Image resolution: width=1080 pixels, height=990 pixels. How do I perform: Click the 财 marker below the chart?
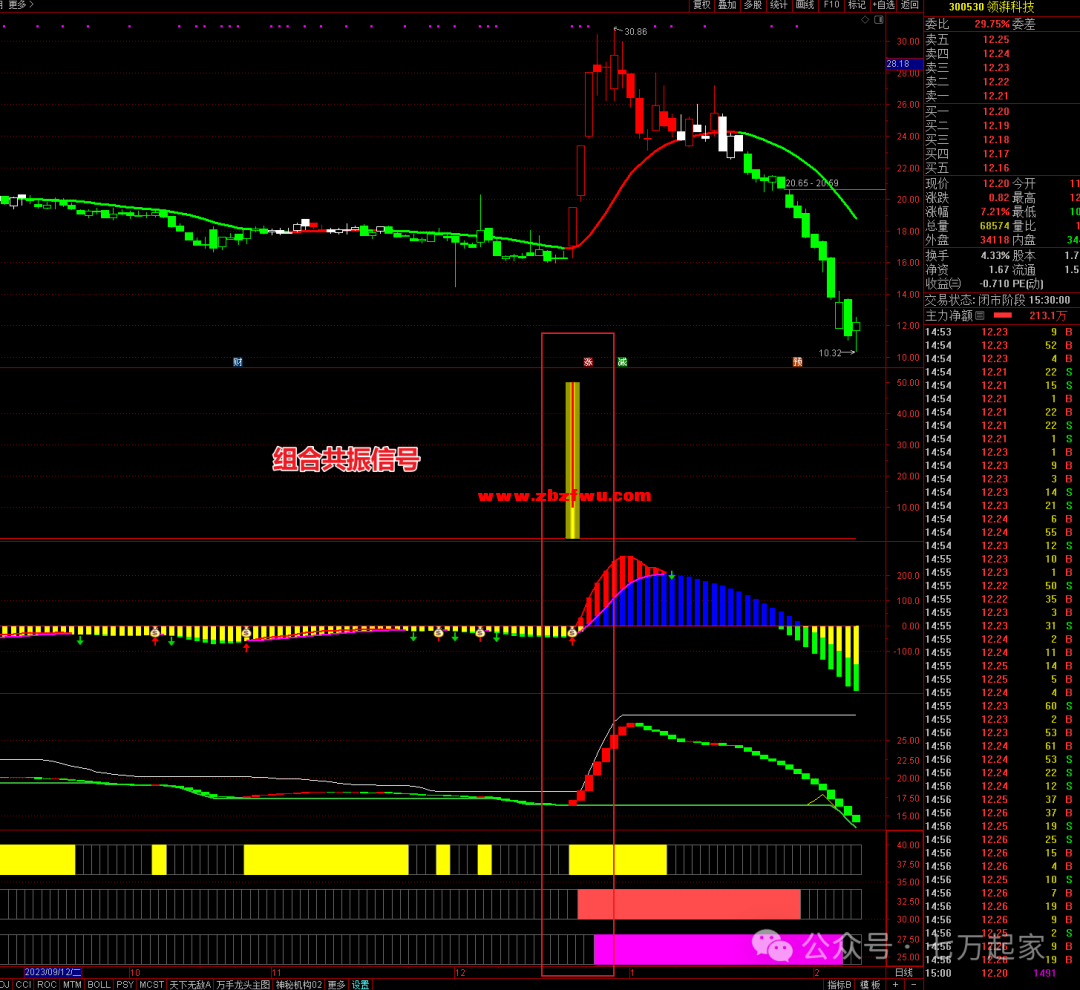(x=238, y=362)
